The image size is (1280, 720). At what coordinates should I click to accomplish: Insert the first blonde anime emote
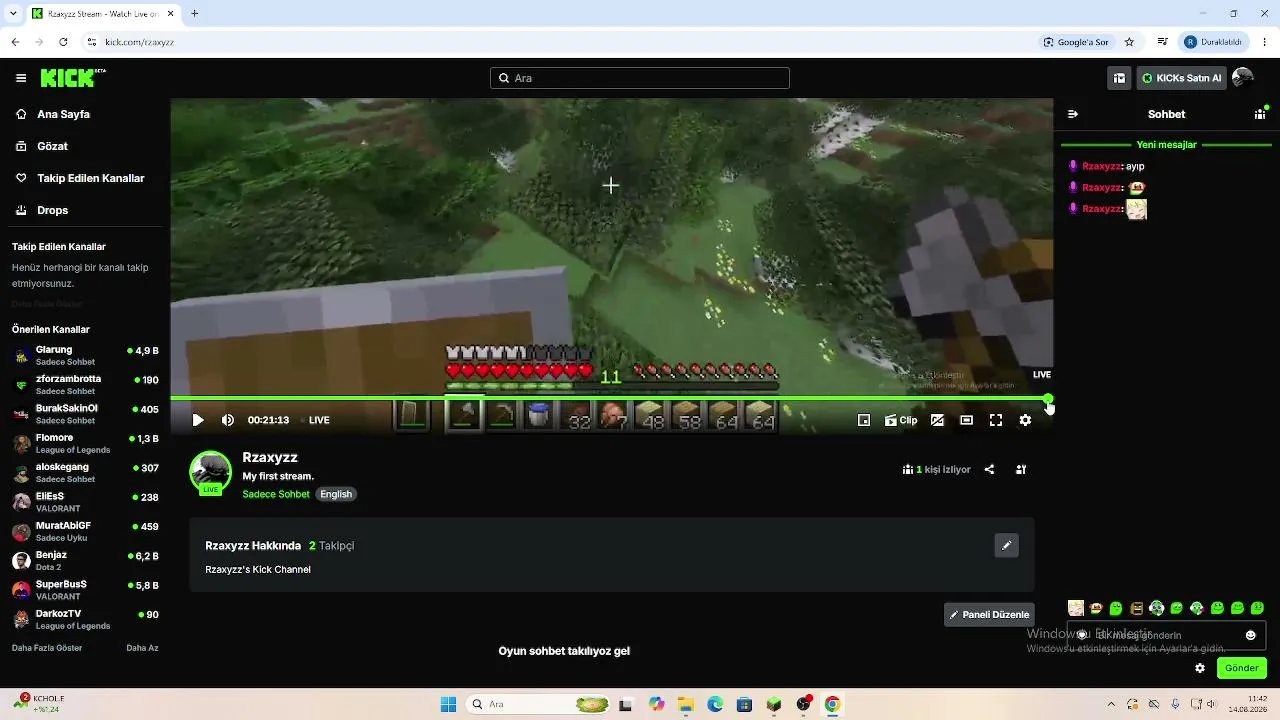1076,608
